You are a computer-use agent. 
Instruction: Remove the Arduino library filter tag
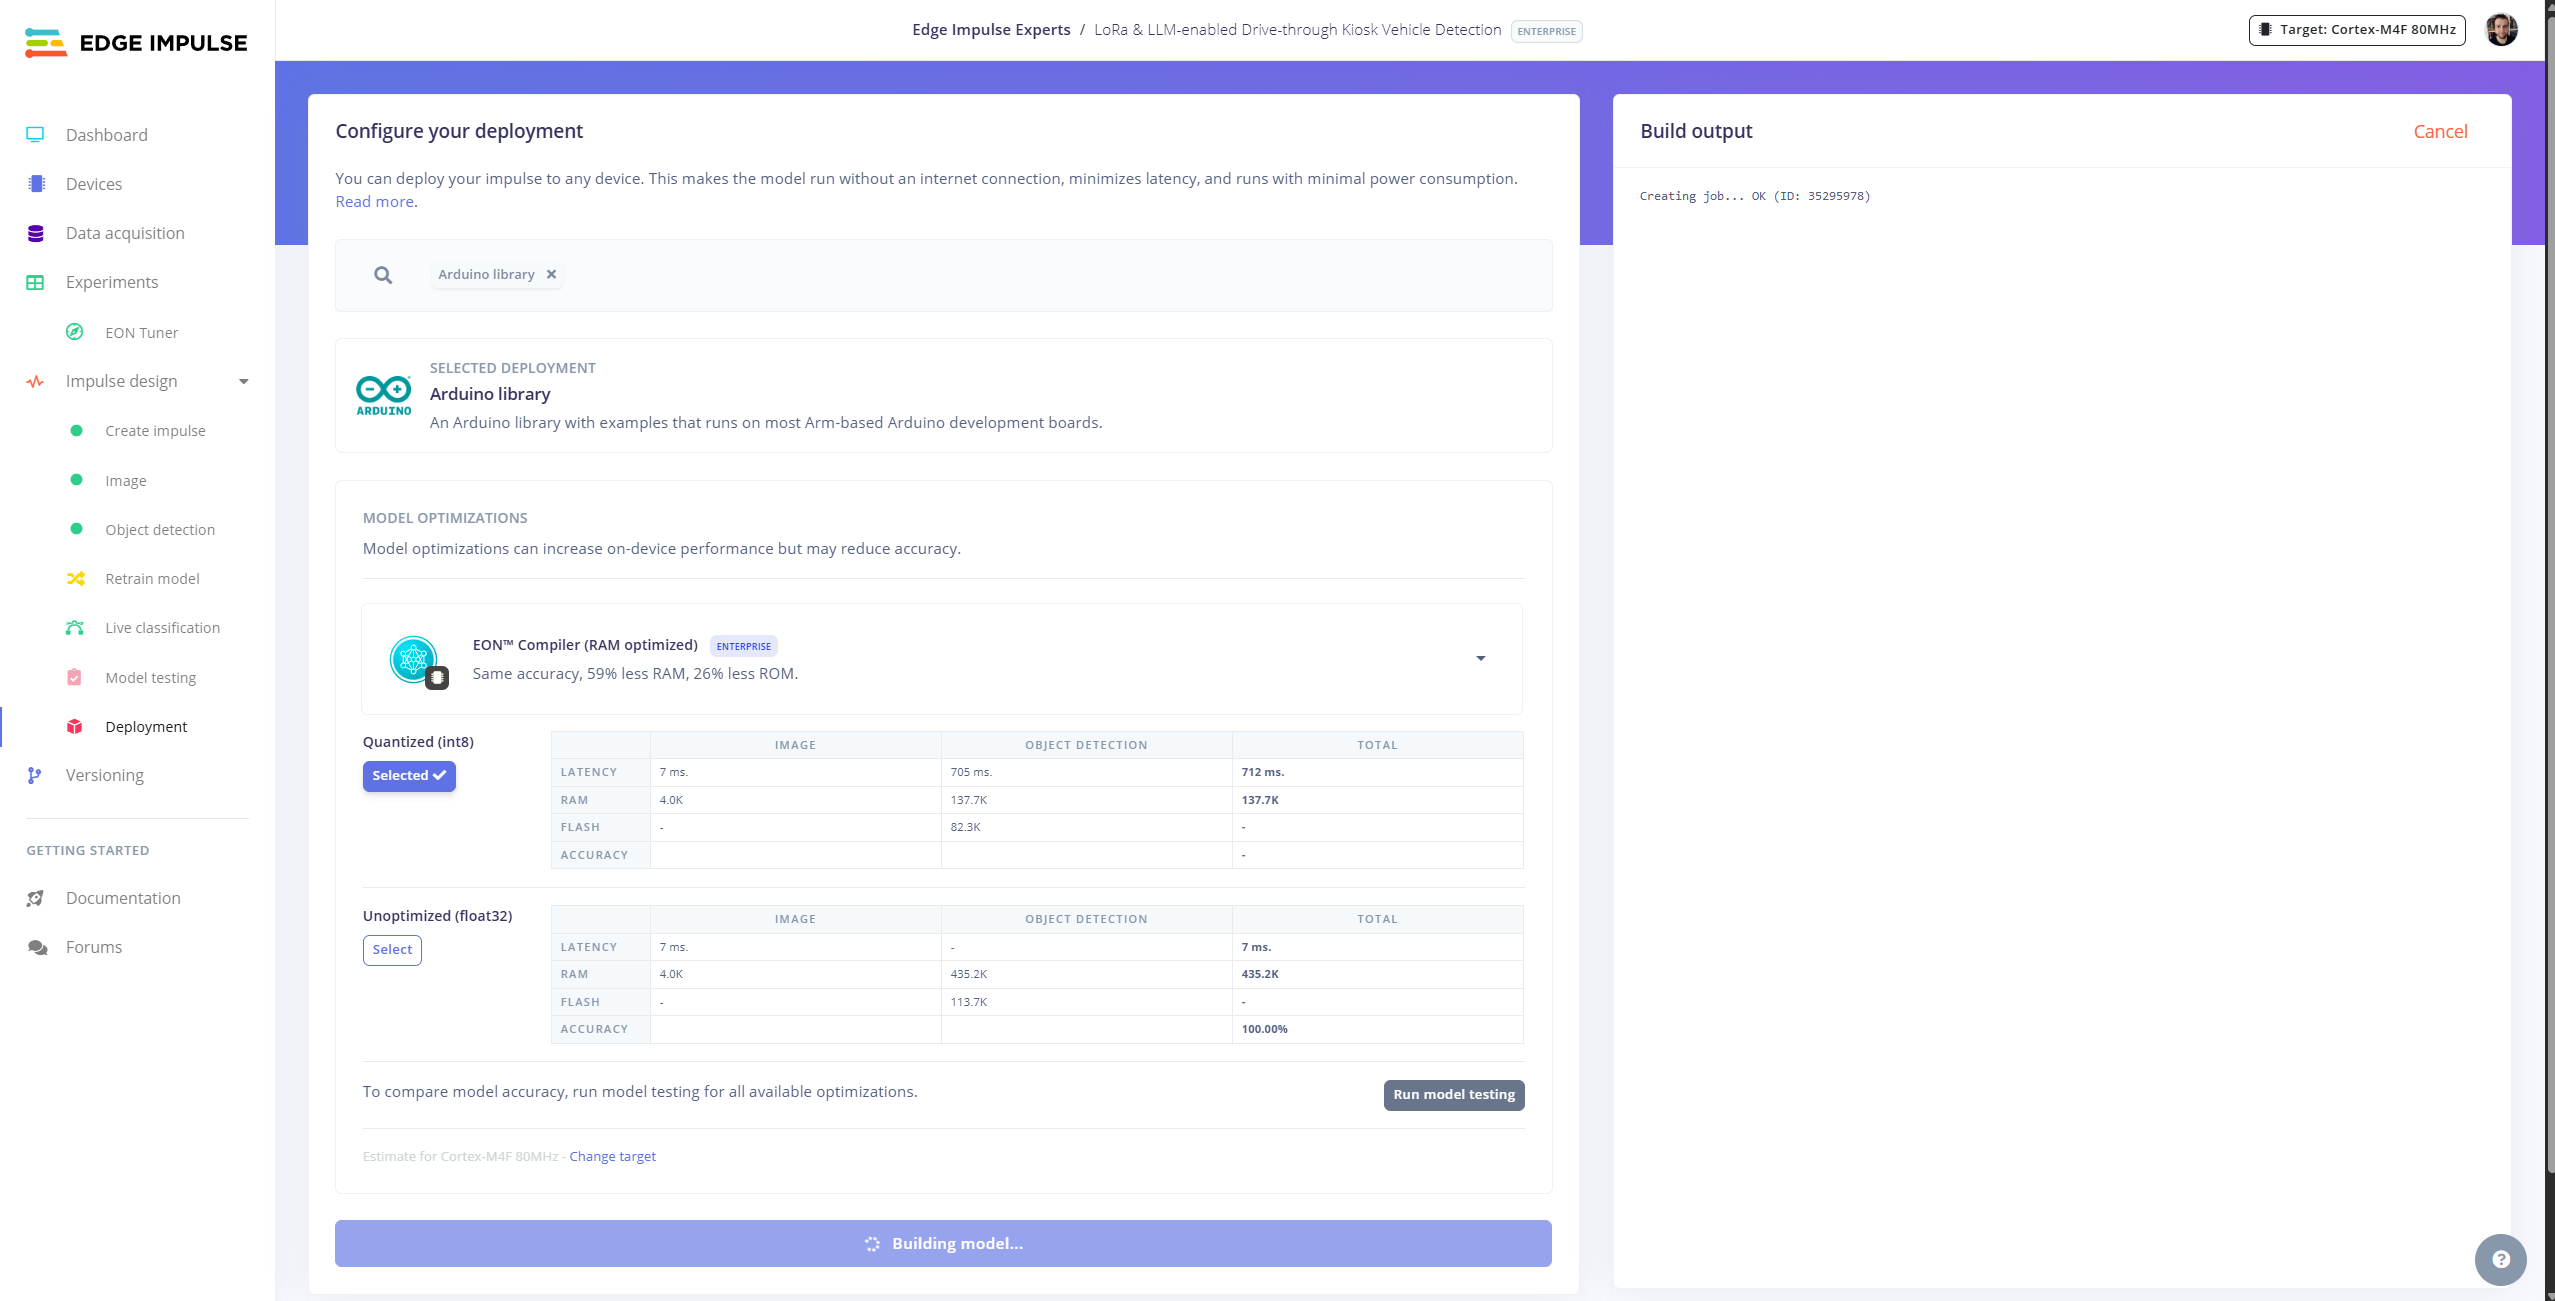(551, 274)
